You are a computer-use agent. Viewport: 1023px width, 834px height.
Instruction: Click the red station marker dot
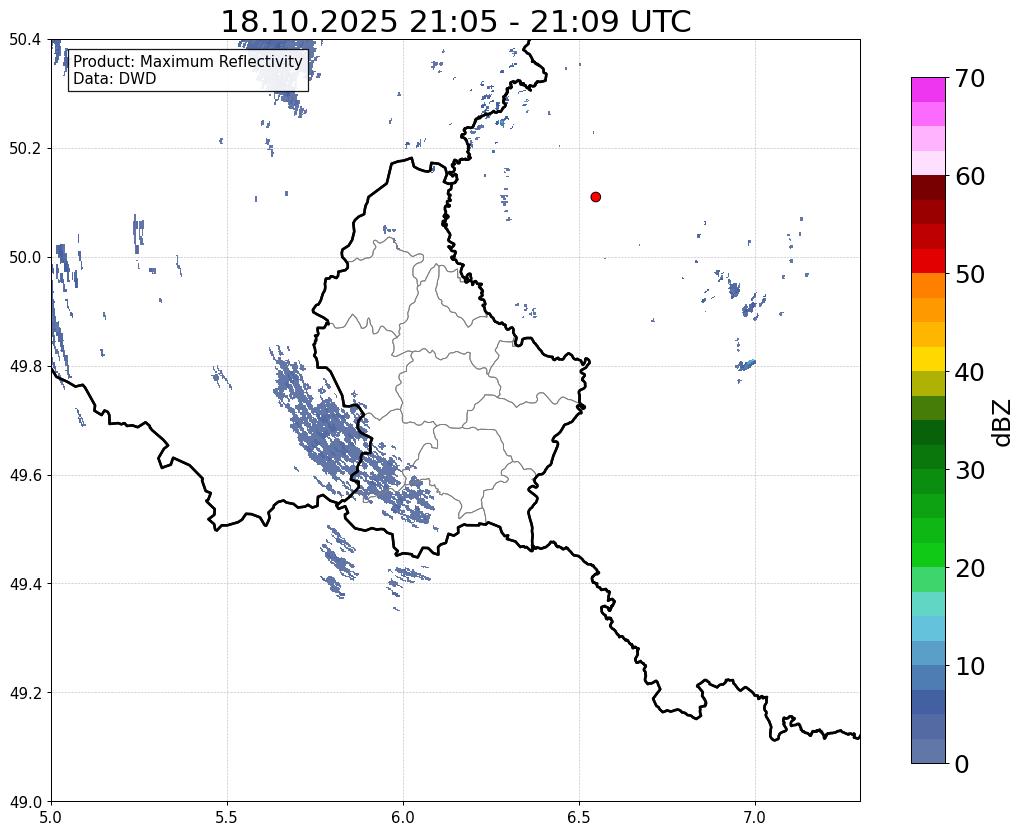(595, 196)
